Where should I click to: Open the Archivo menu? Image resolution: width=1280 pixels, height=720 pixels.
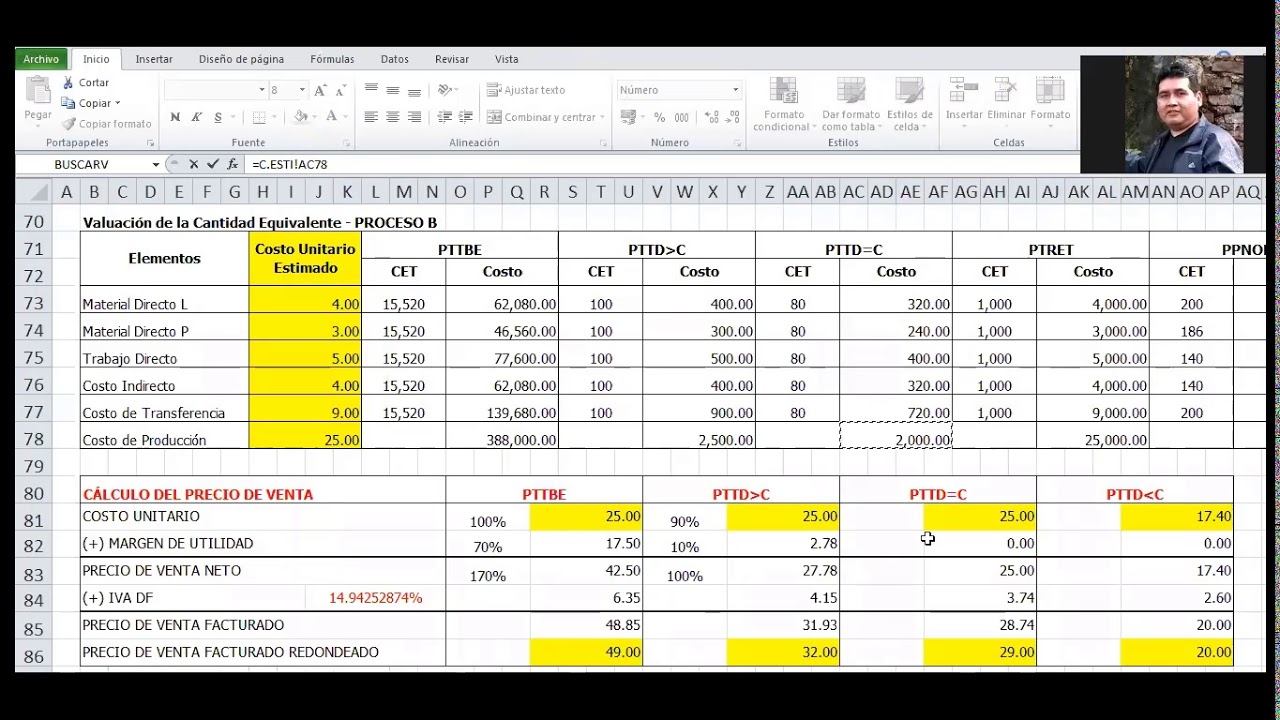(x=40, y=59)
